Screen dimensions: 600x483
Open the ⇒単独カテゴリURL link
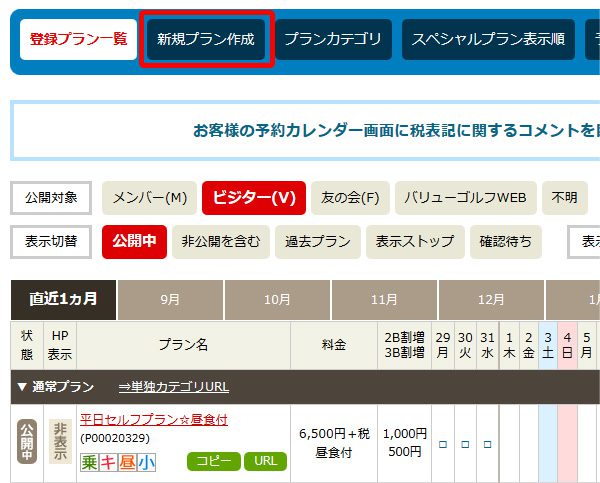(174, 387)
